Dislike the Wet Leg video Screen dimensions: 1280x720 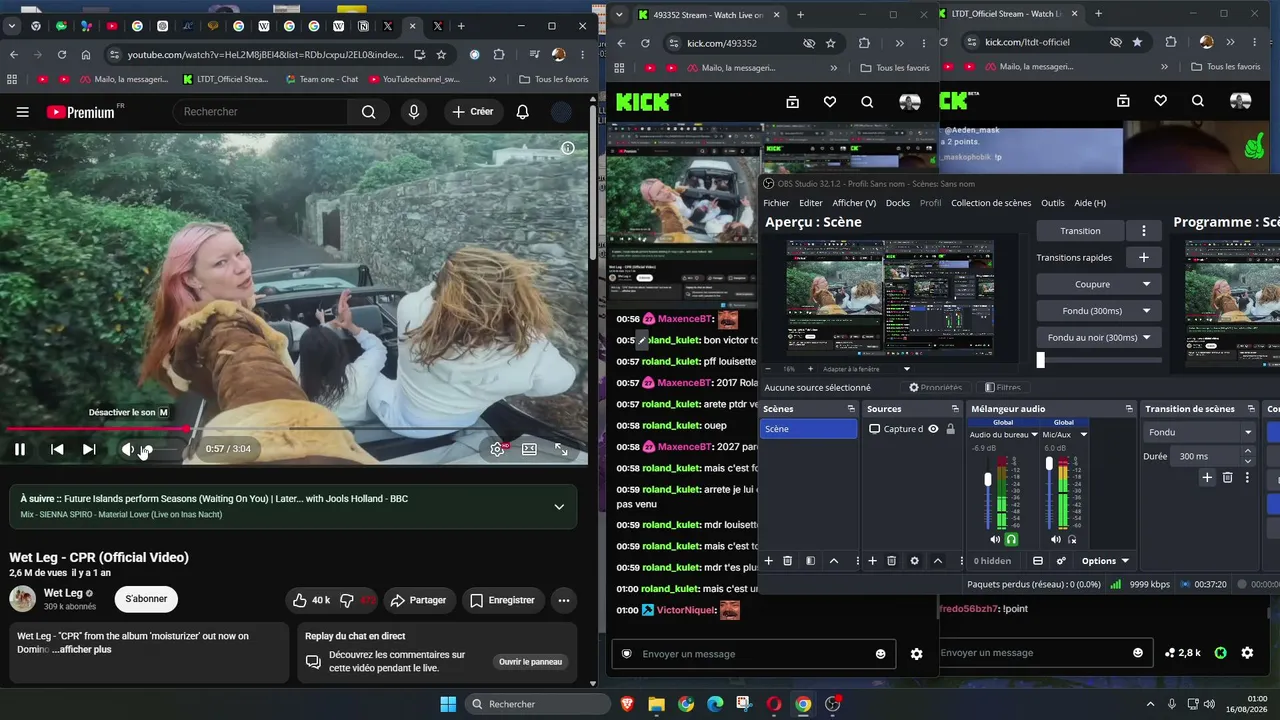[357, 600]
